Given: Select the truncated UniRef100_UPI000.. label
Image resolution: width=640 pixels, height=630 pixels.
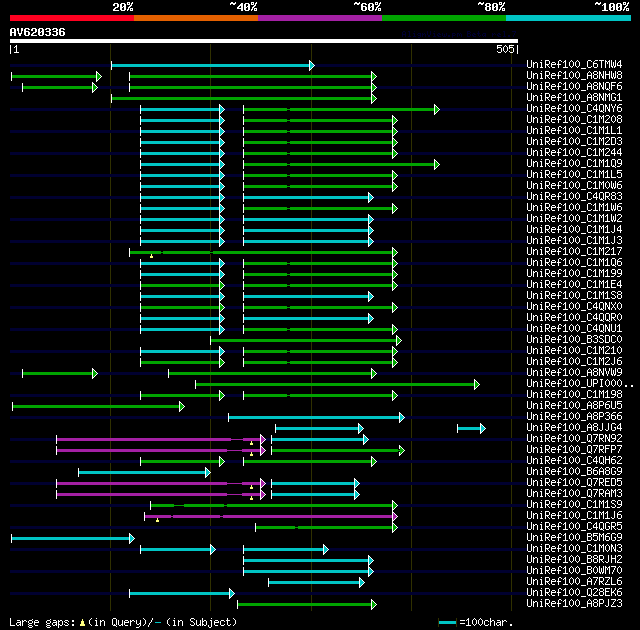Looking at the screenshot, I should point(580,384).
